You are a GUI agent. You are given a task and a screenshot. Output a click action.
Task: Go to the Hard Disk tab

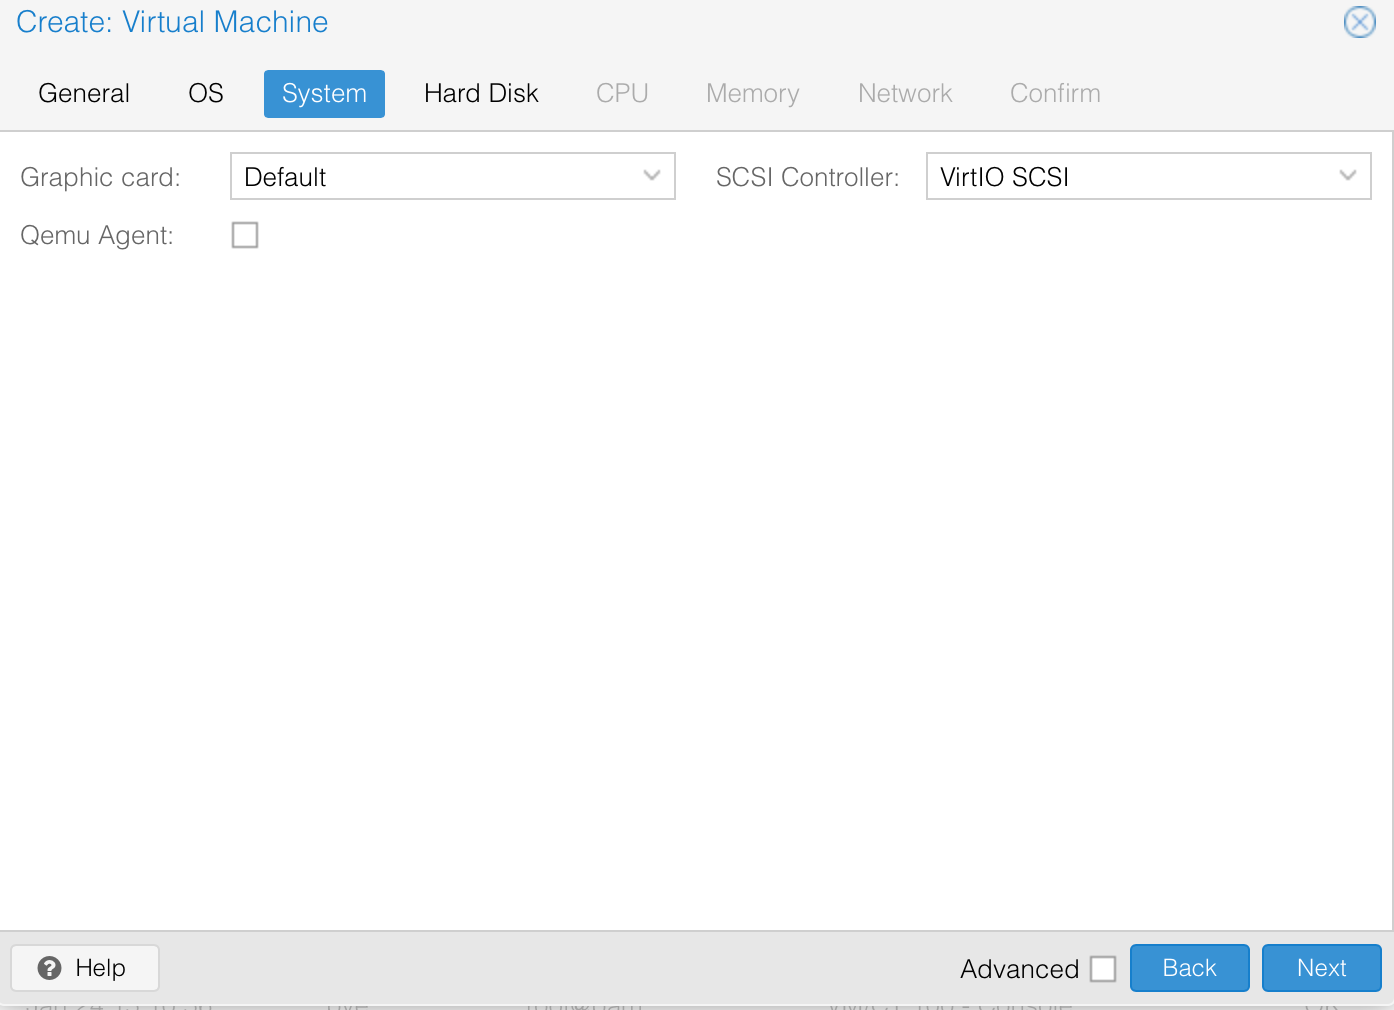(481, 94)
